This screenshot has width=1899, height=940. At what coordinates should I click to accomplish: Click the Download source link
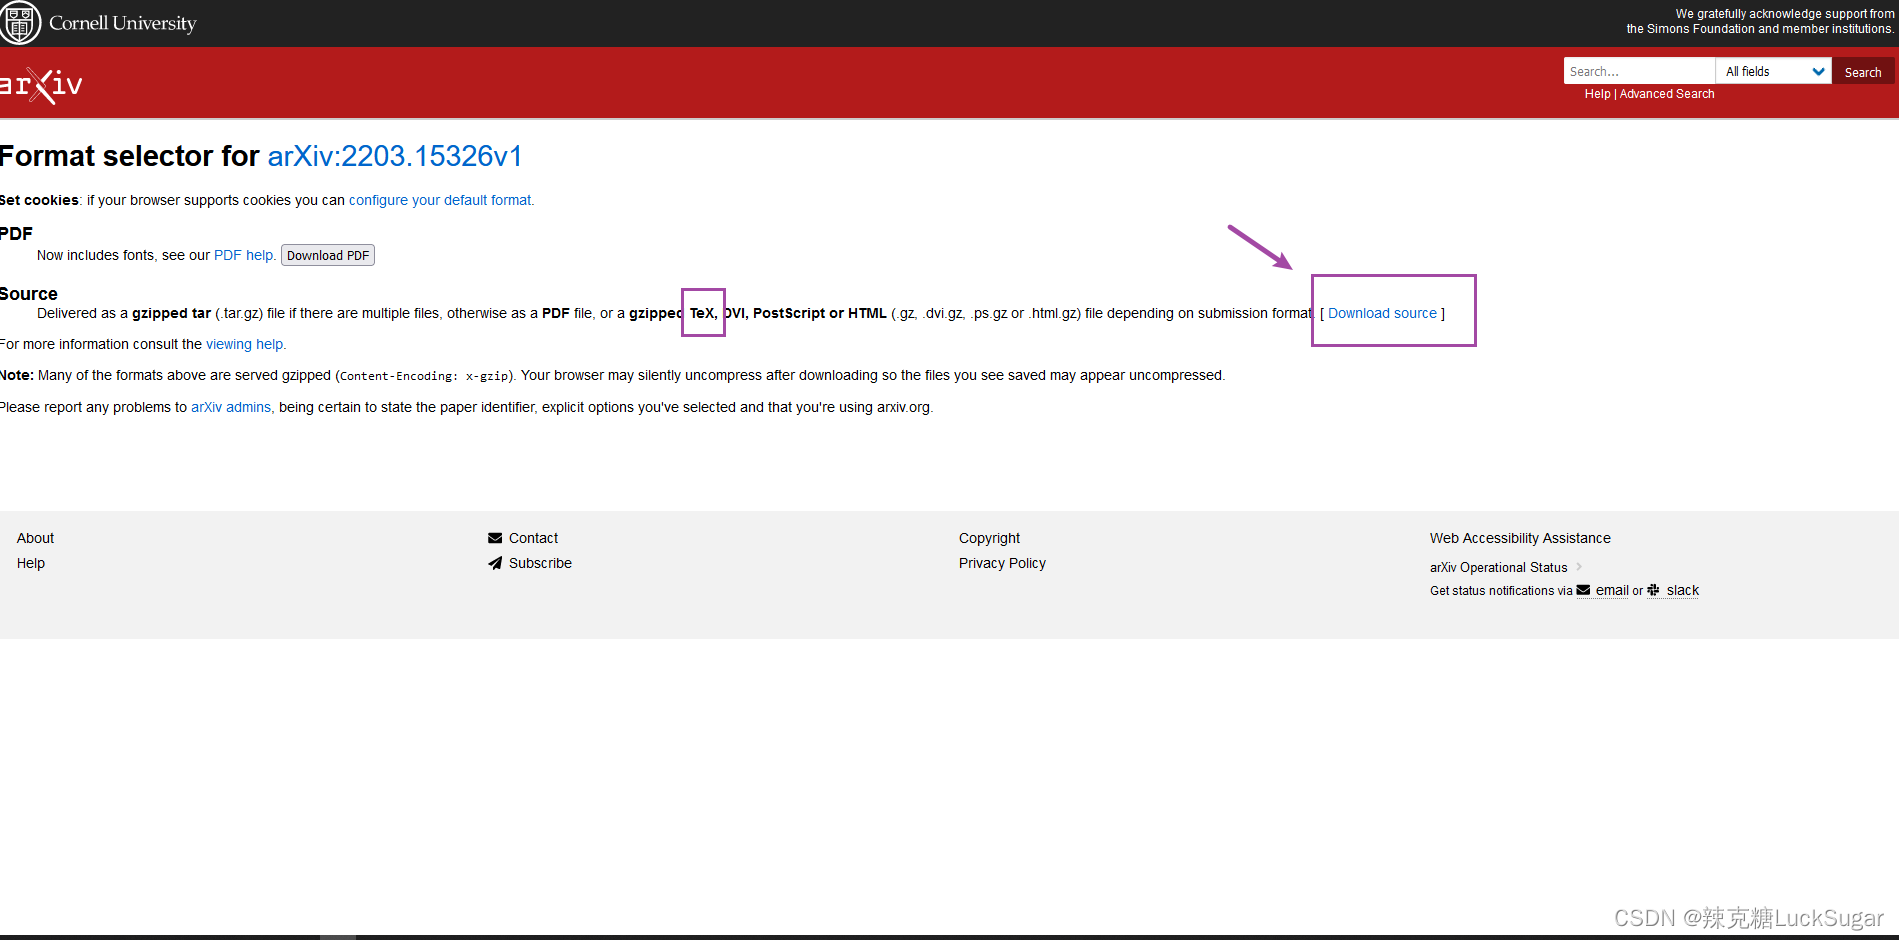click(x=1382, y=313)
